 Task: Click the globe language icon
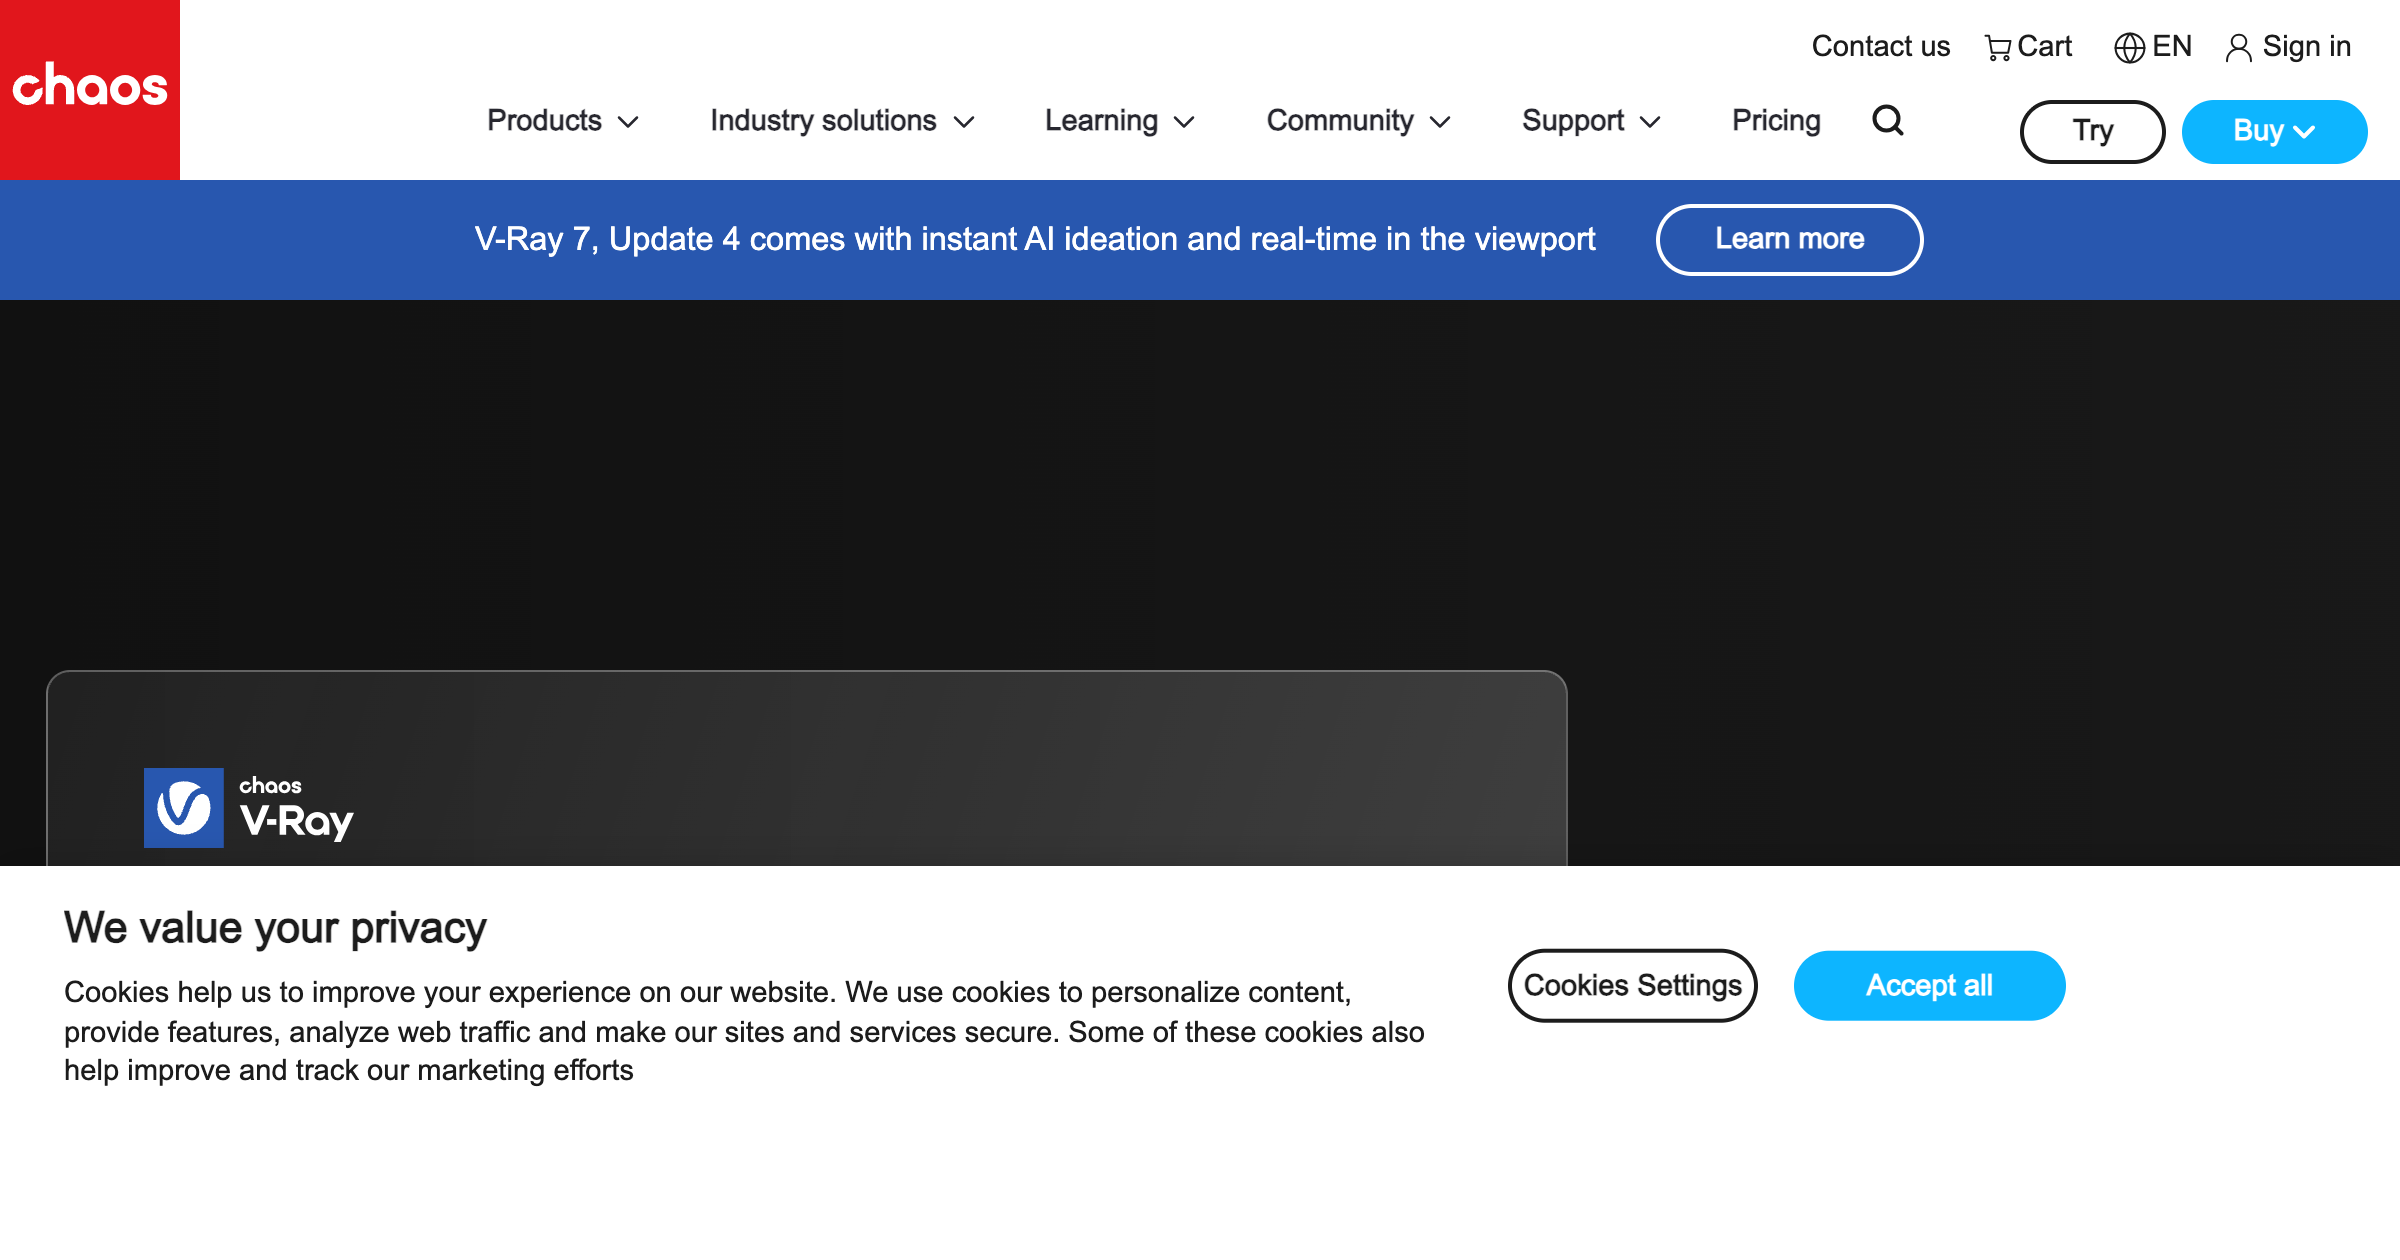pyautogui.click(x=2129, y=48)
